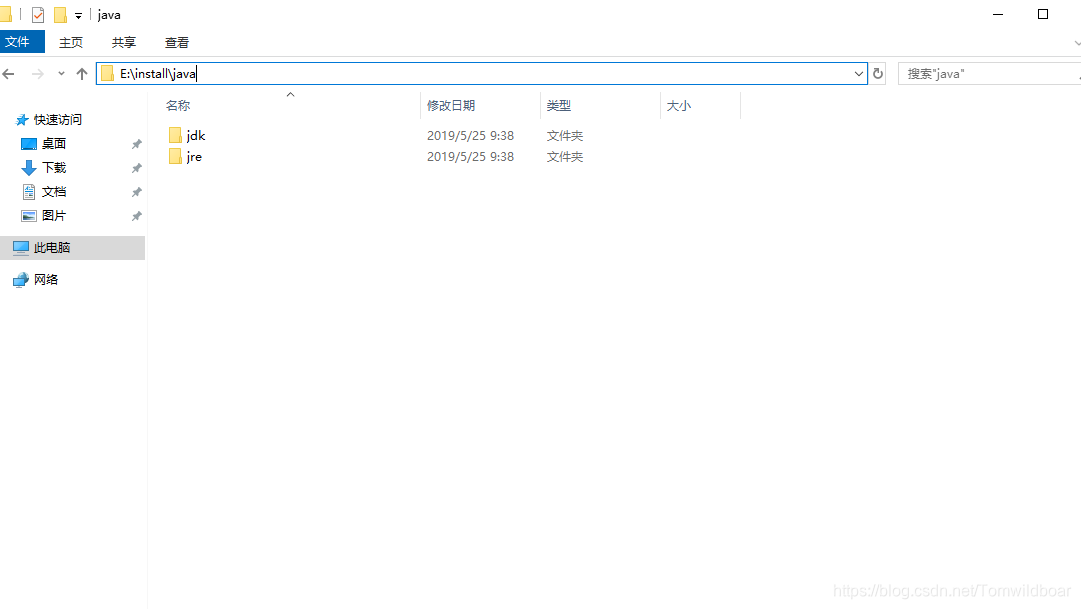Open the 文件 menu

(x=22, y=42)
